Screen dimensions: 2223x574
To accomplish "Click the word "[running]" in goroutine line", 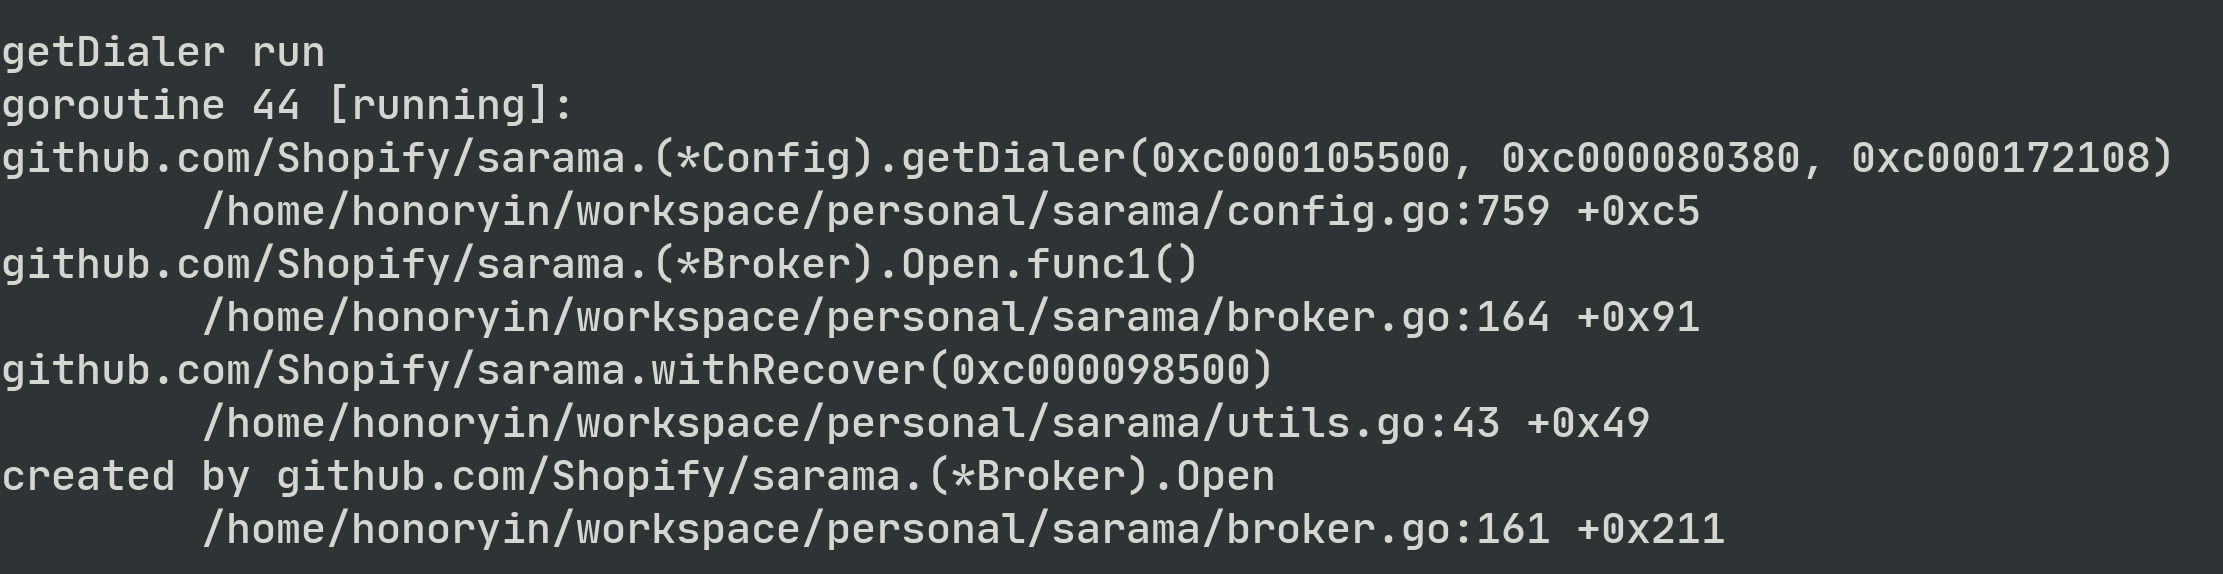I will 439,106.
